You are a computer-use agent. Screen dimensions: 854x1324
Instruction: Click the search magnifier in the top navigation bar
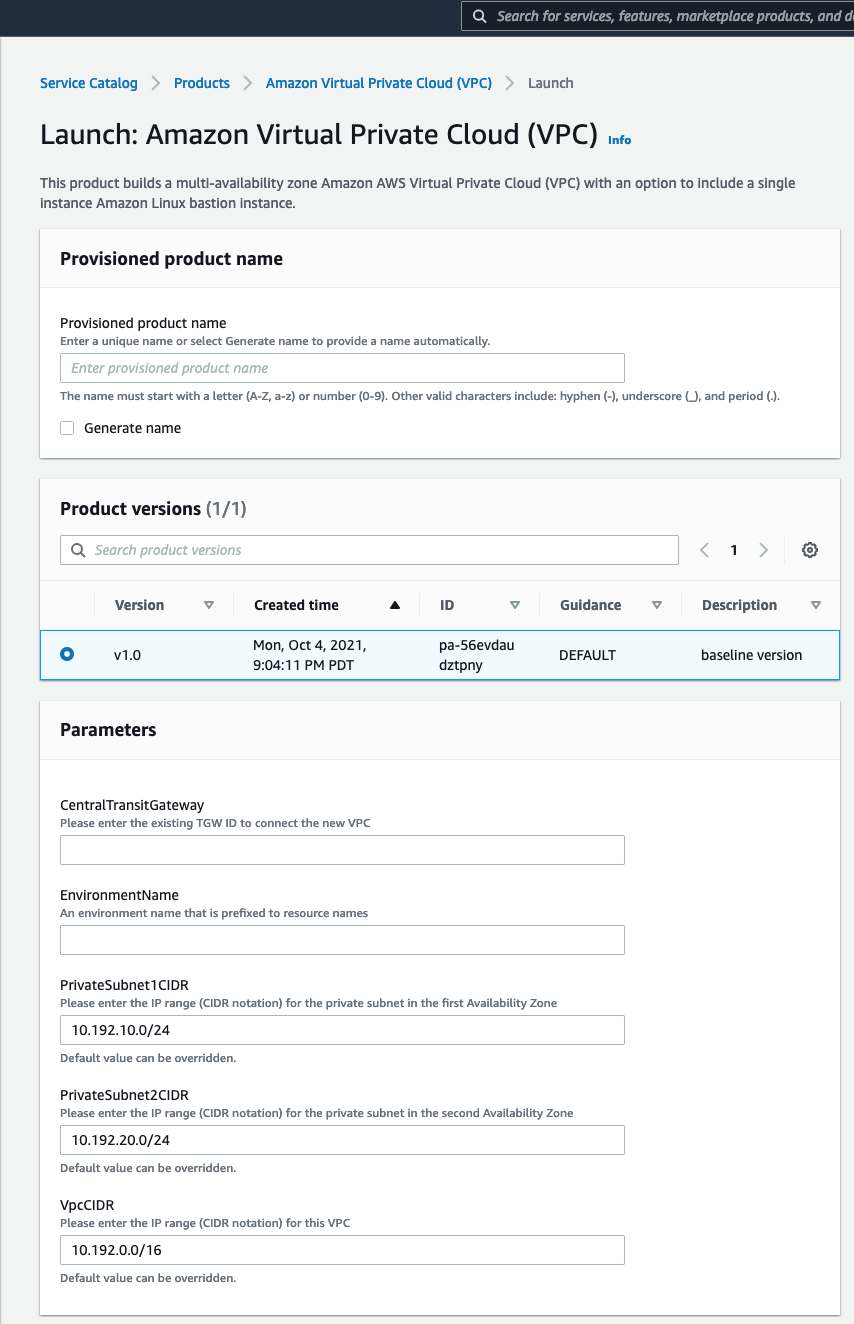479,16
